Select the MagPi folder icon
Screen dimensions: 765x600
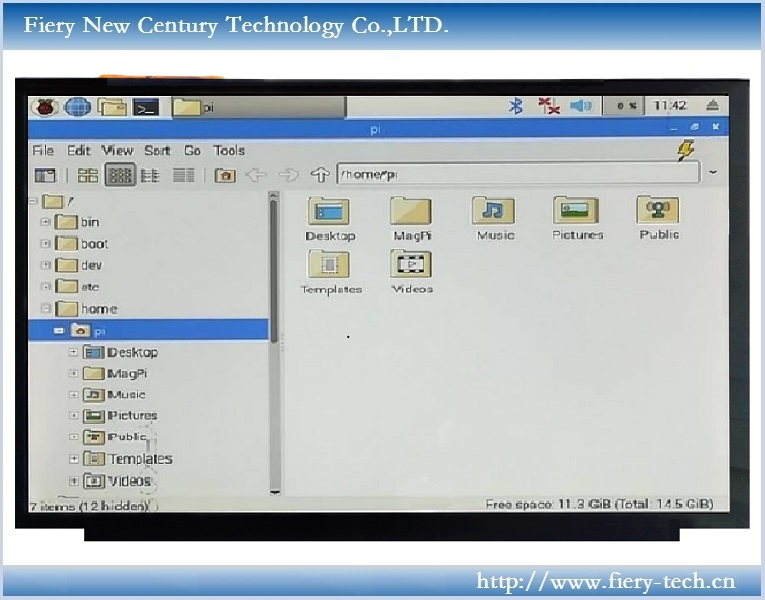click(x=411, y=219)
